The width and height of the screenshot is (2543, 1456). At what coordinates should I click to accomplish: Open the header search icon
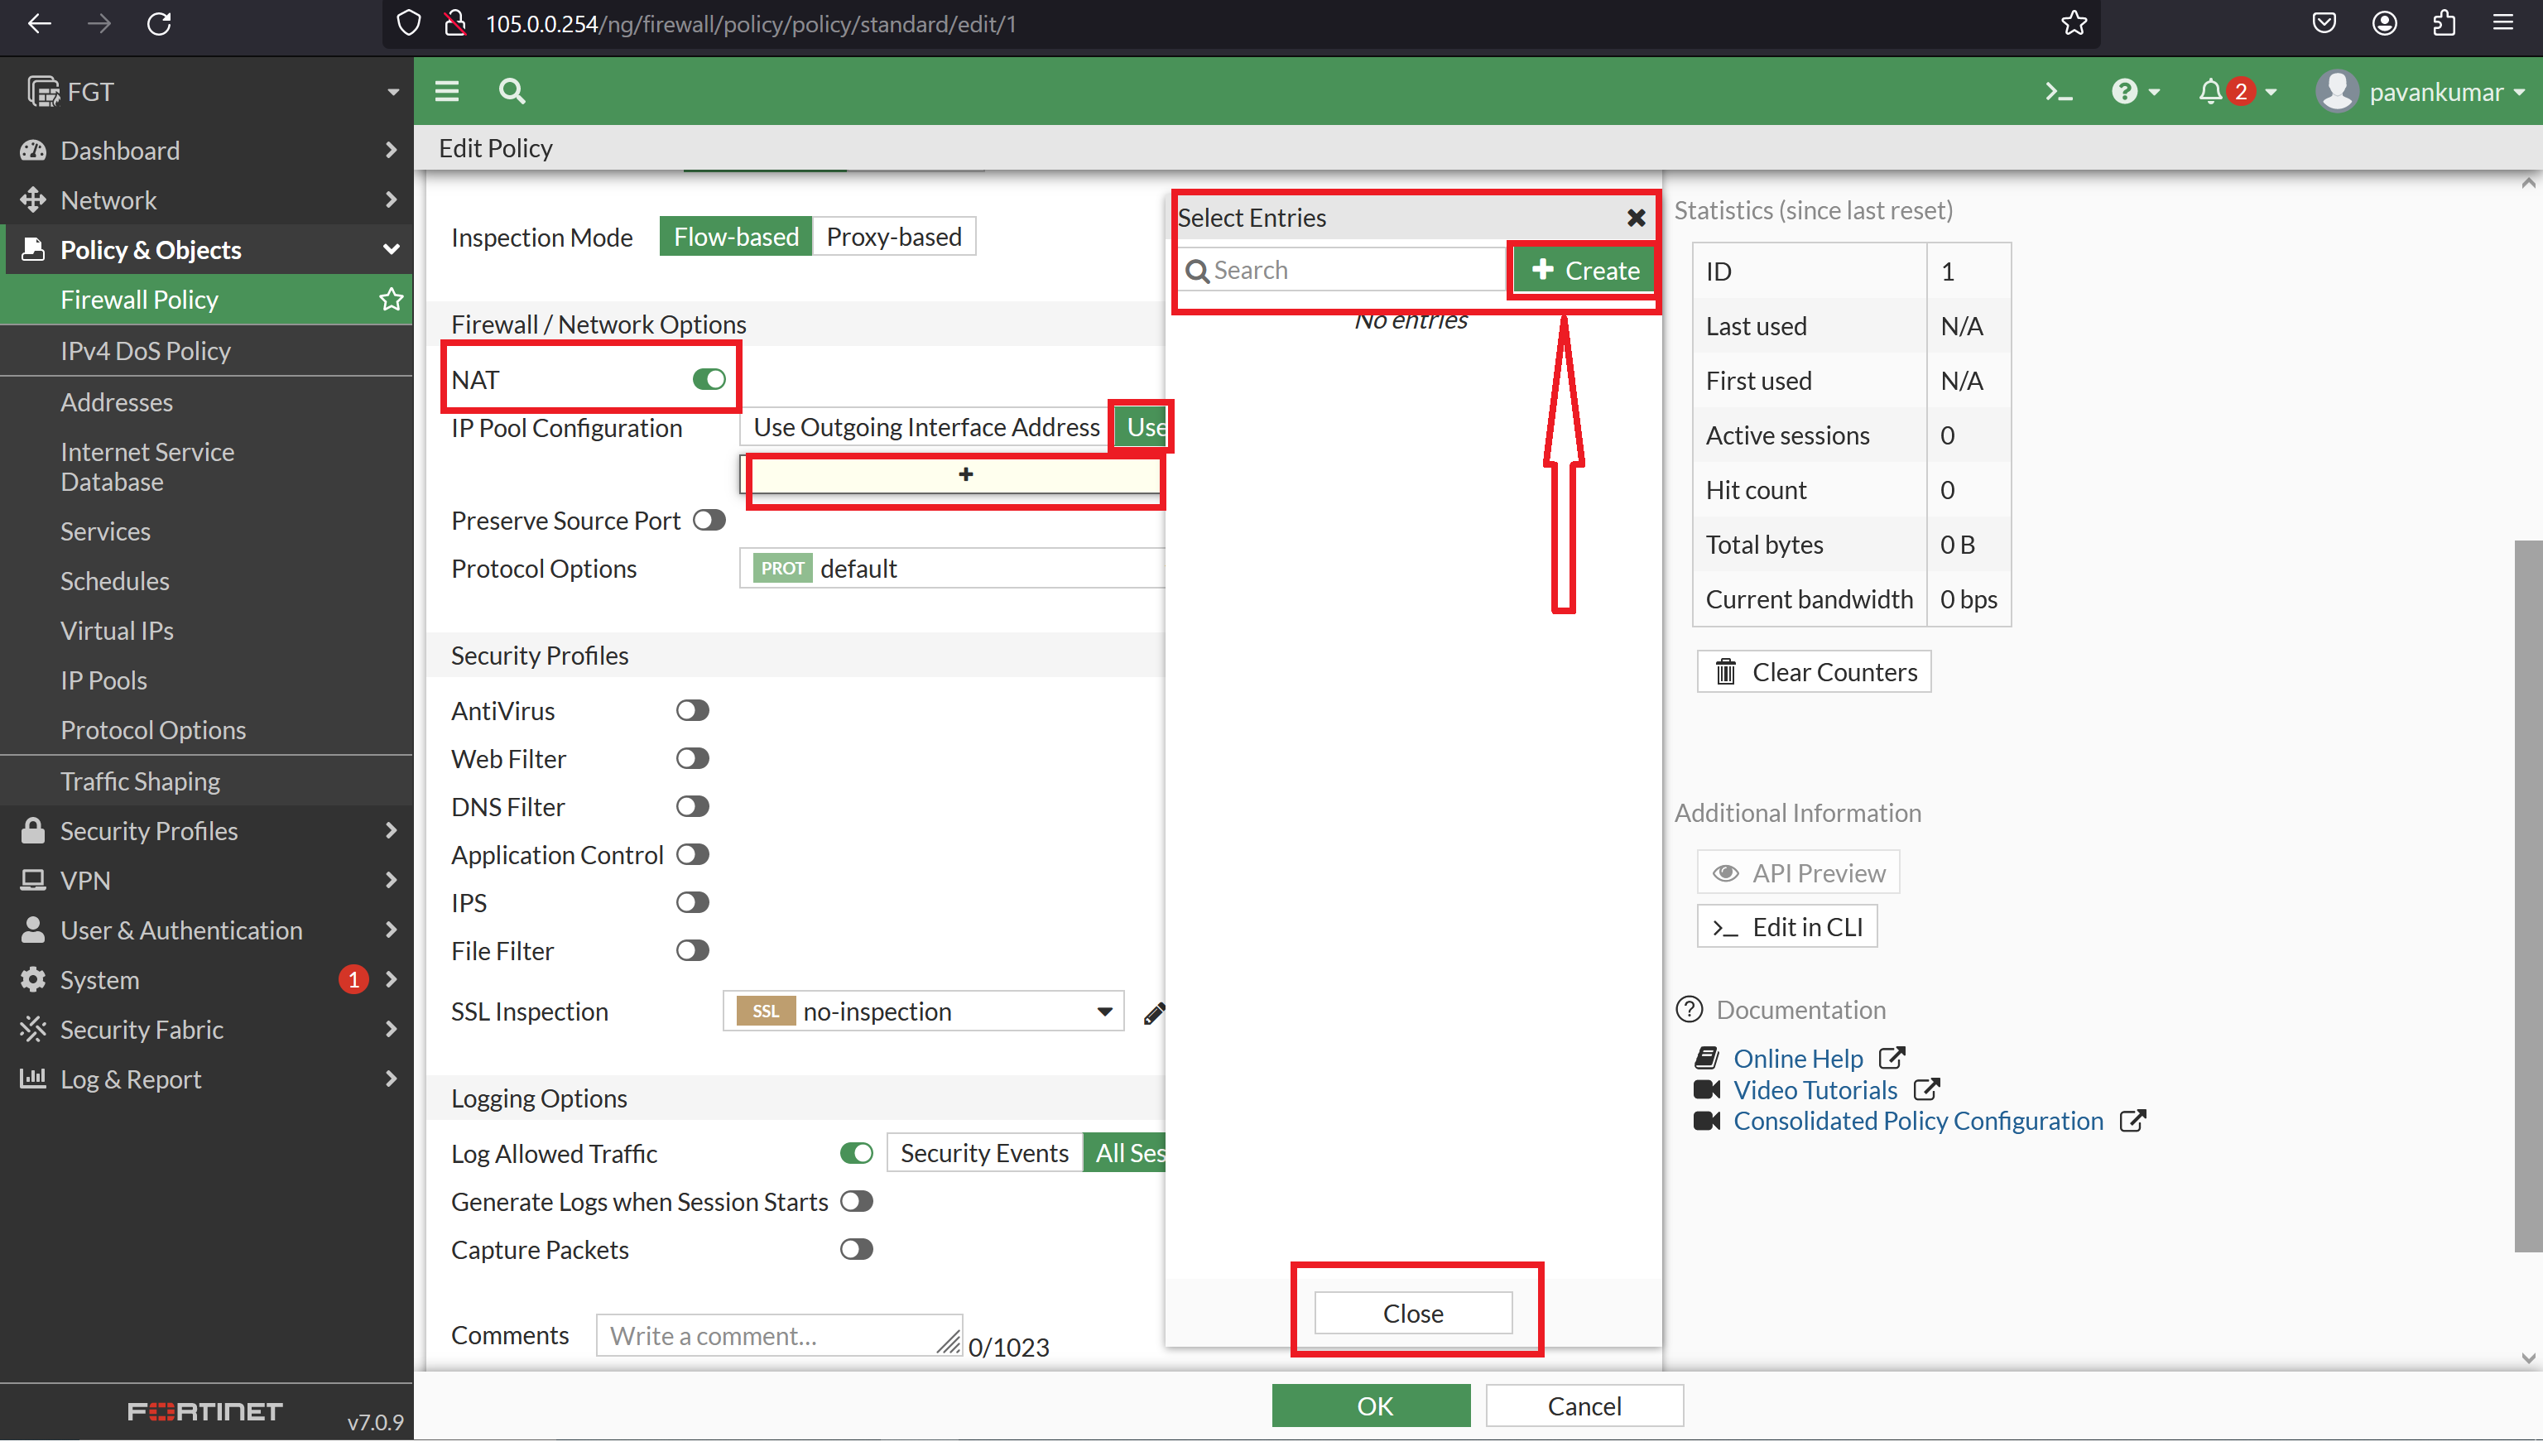point(510,91)
